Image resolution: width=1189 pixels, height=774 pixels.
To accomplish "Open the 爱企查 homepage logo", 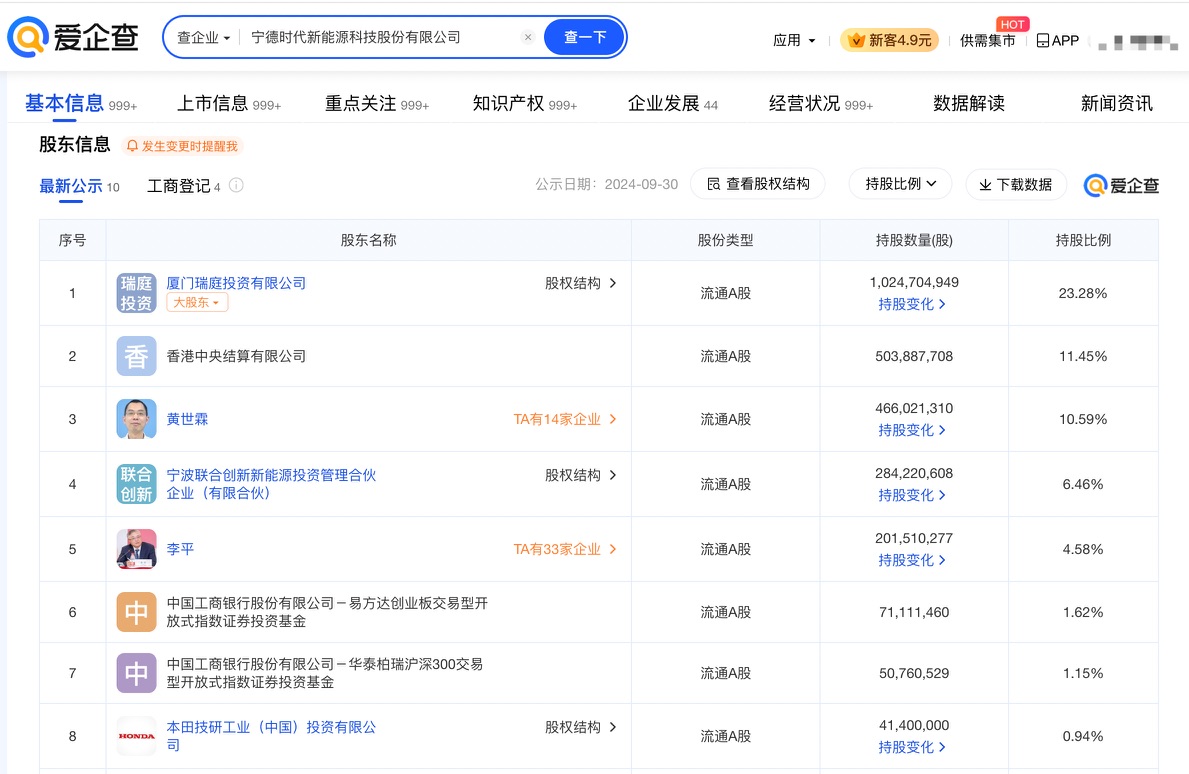I will [x=73, y=36].
